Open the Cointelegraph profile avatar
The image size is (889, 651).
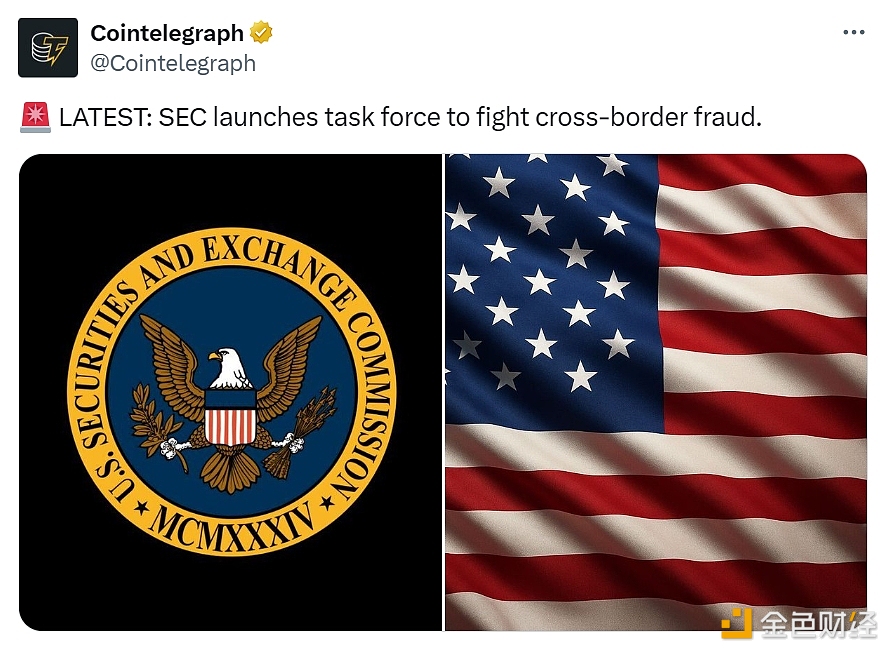pos(48,48)
